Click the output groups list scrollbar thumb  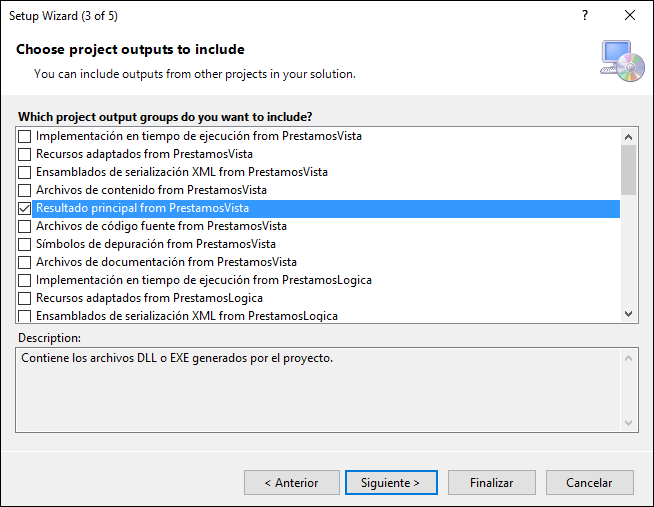pos(629,170)
